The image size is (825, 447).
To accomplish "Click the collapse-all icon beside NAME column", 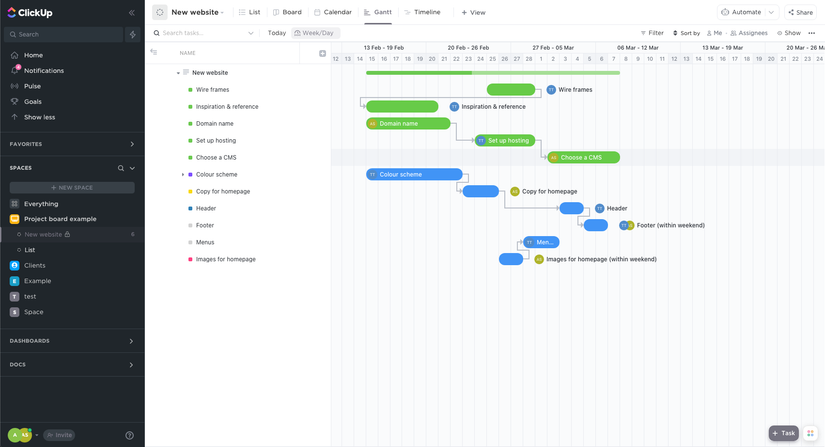I will tap(154, 52).
